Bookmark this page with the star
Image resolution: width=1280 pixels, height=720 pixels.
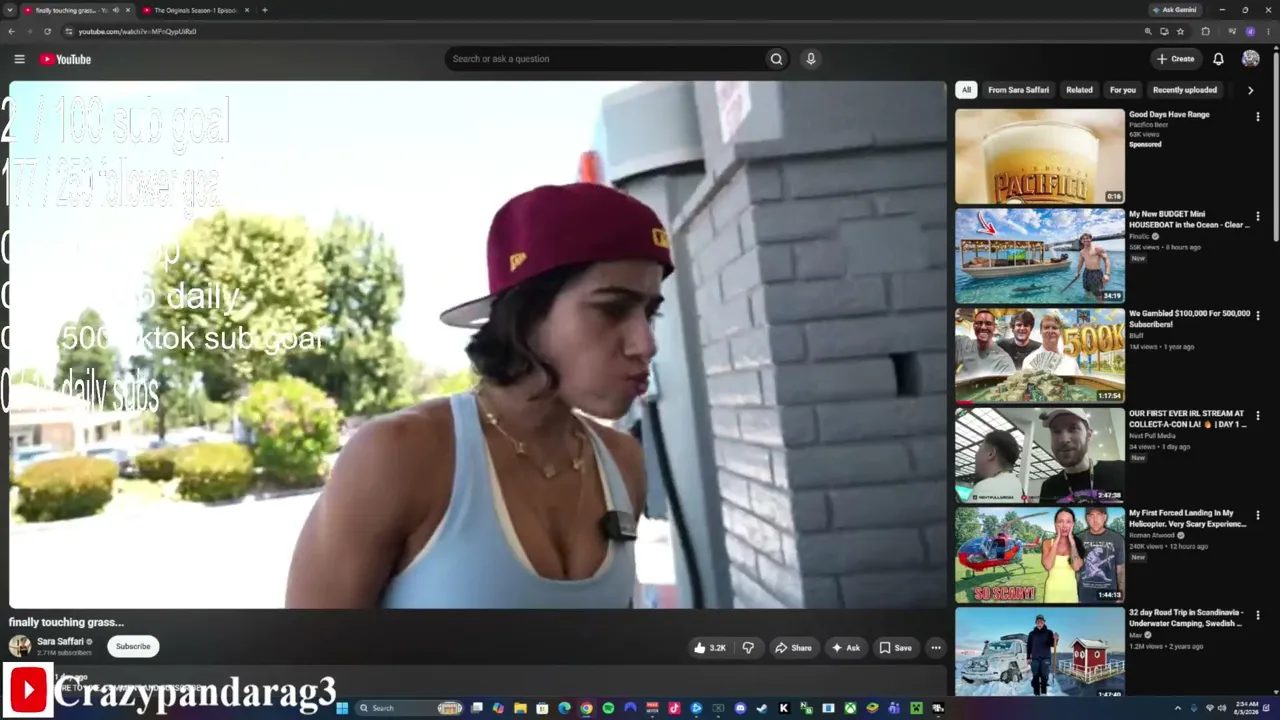(x=1180, y=31)
